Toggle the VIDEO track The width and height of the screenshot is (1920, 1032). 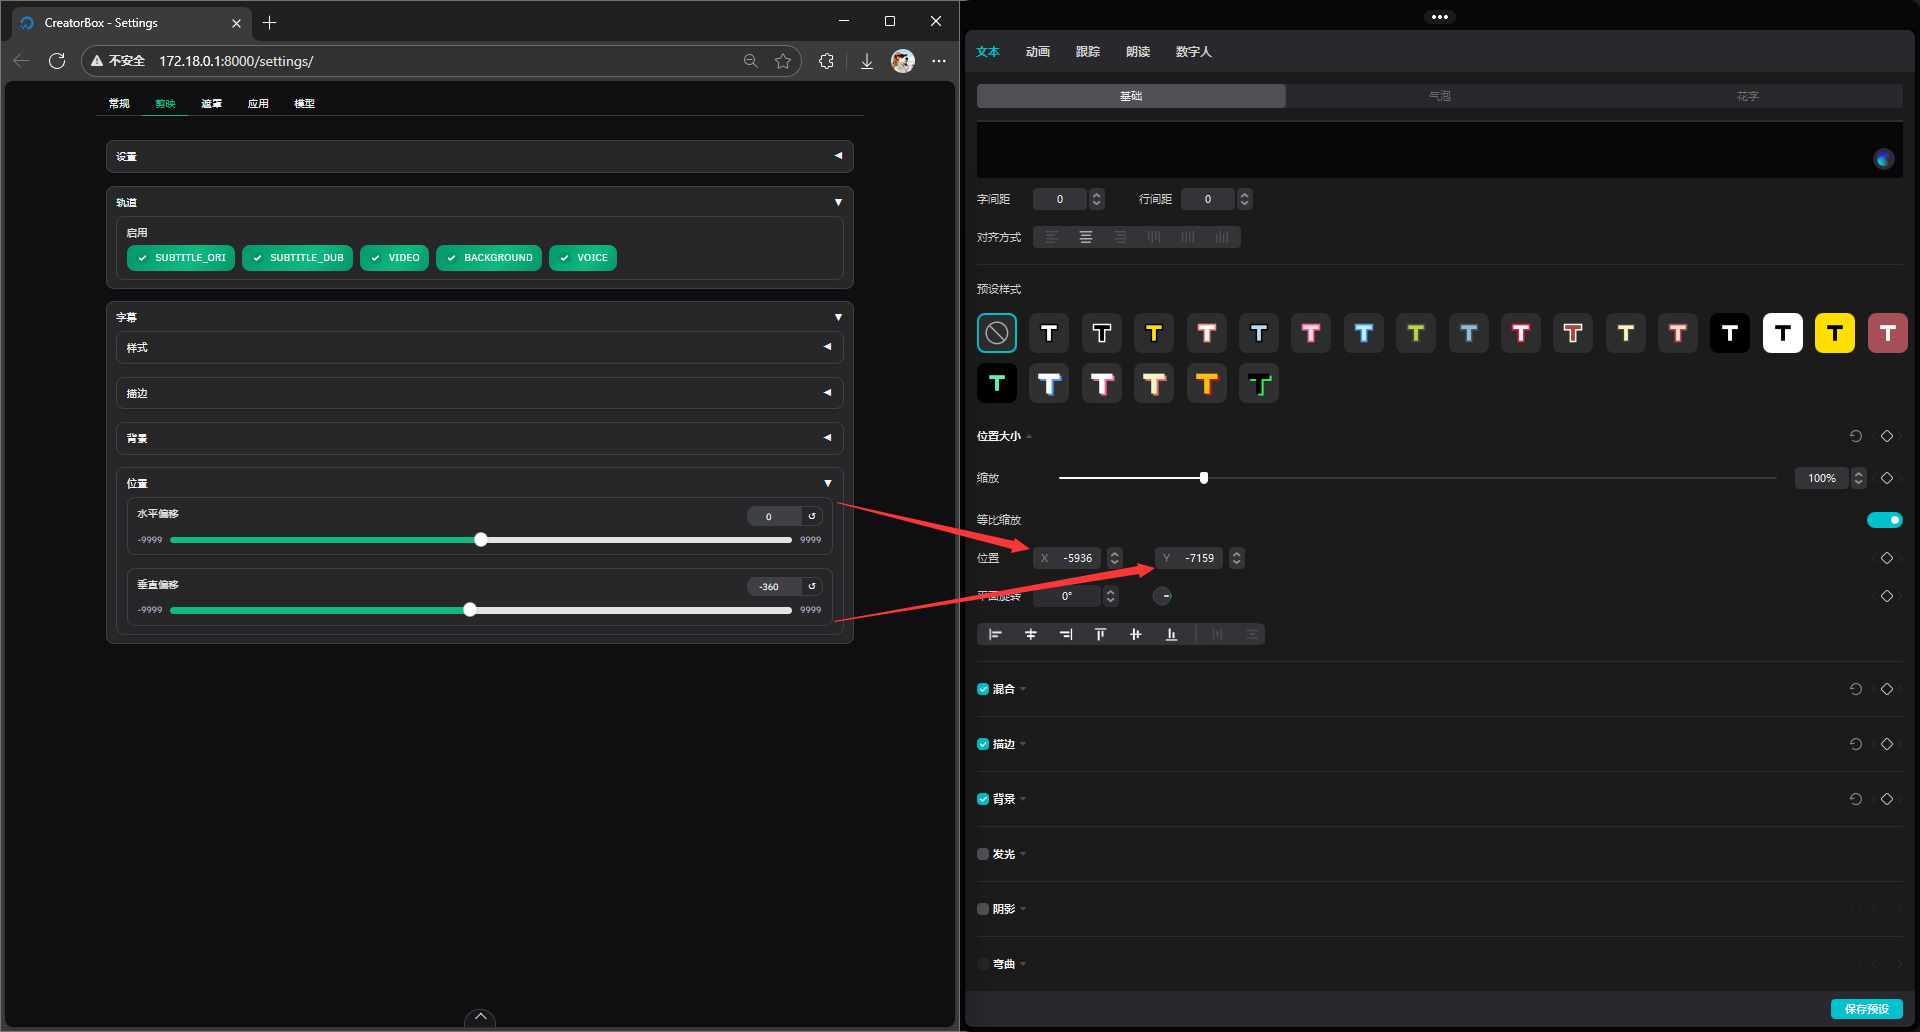395,258
